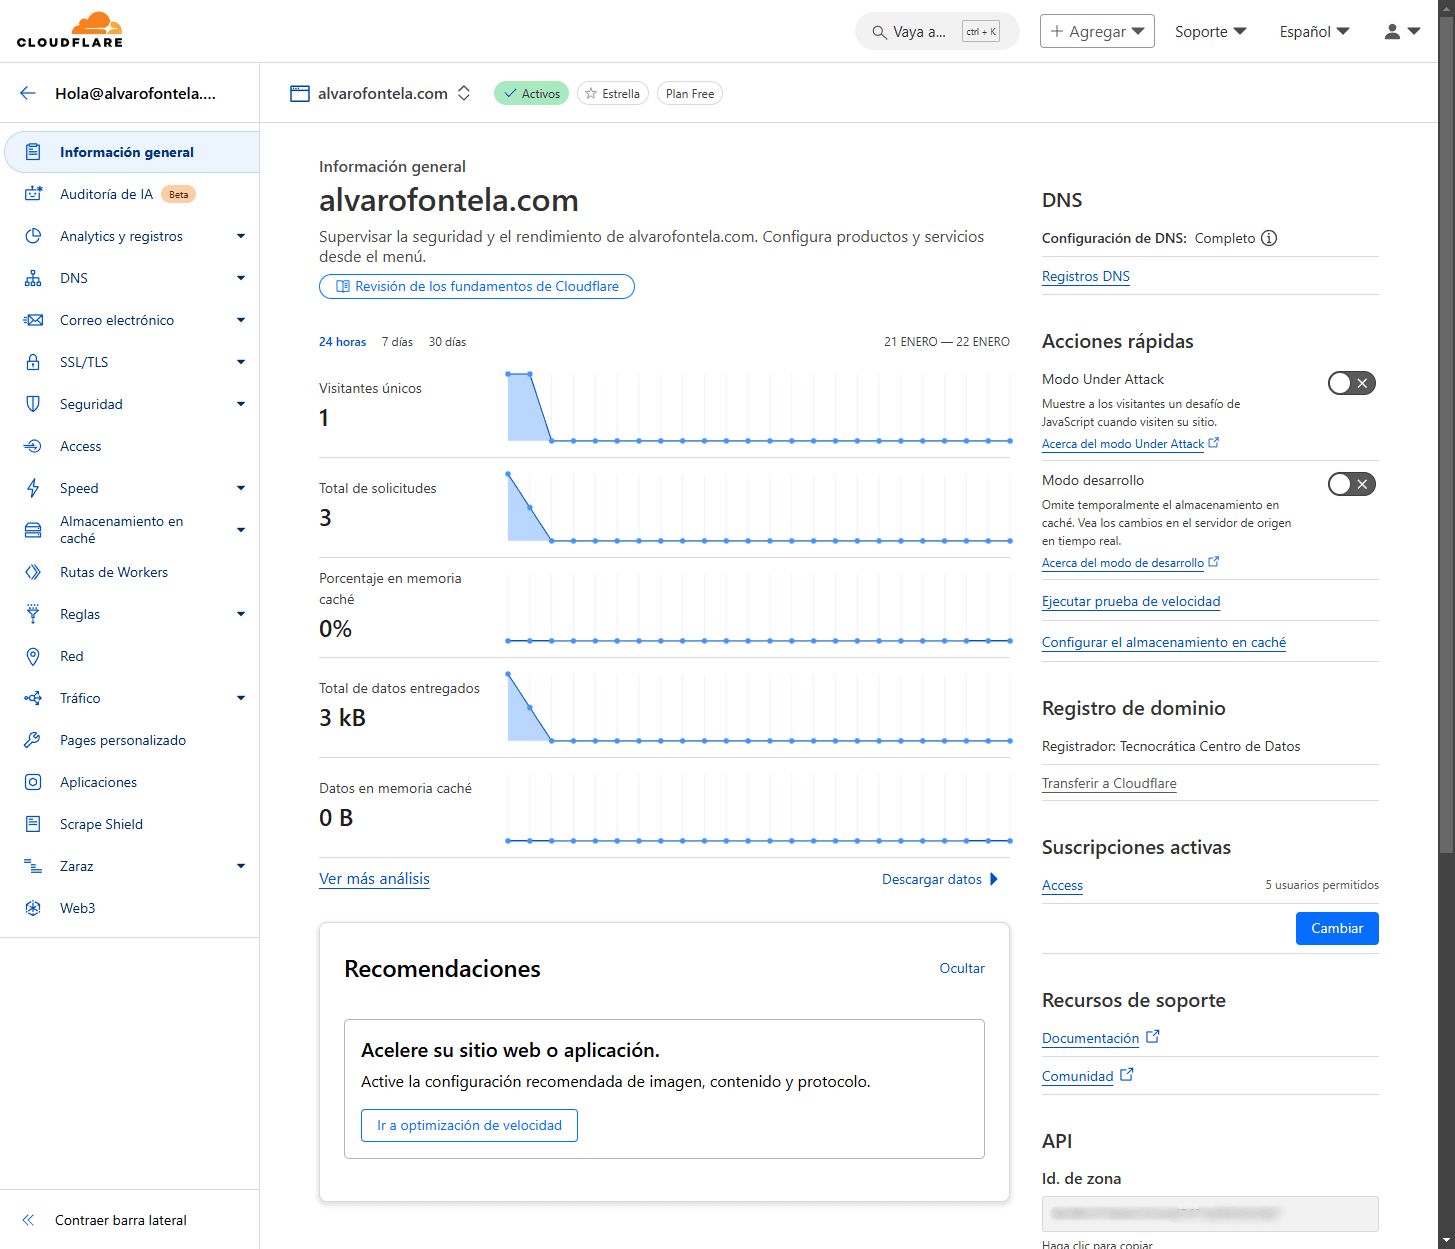Hide recommendations with Ocultar
The height and width of the screenshot is (1249, 1455).
click(x=962, y=968)
